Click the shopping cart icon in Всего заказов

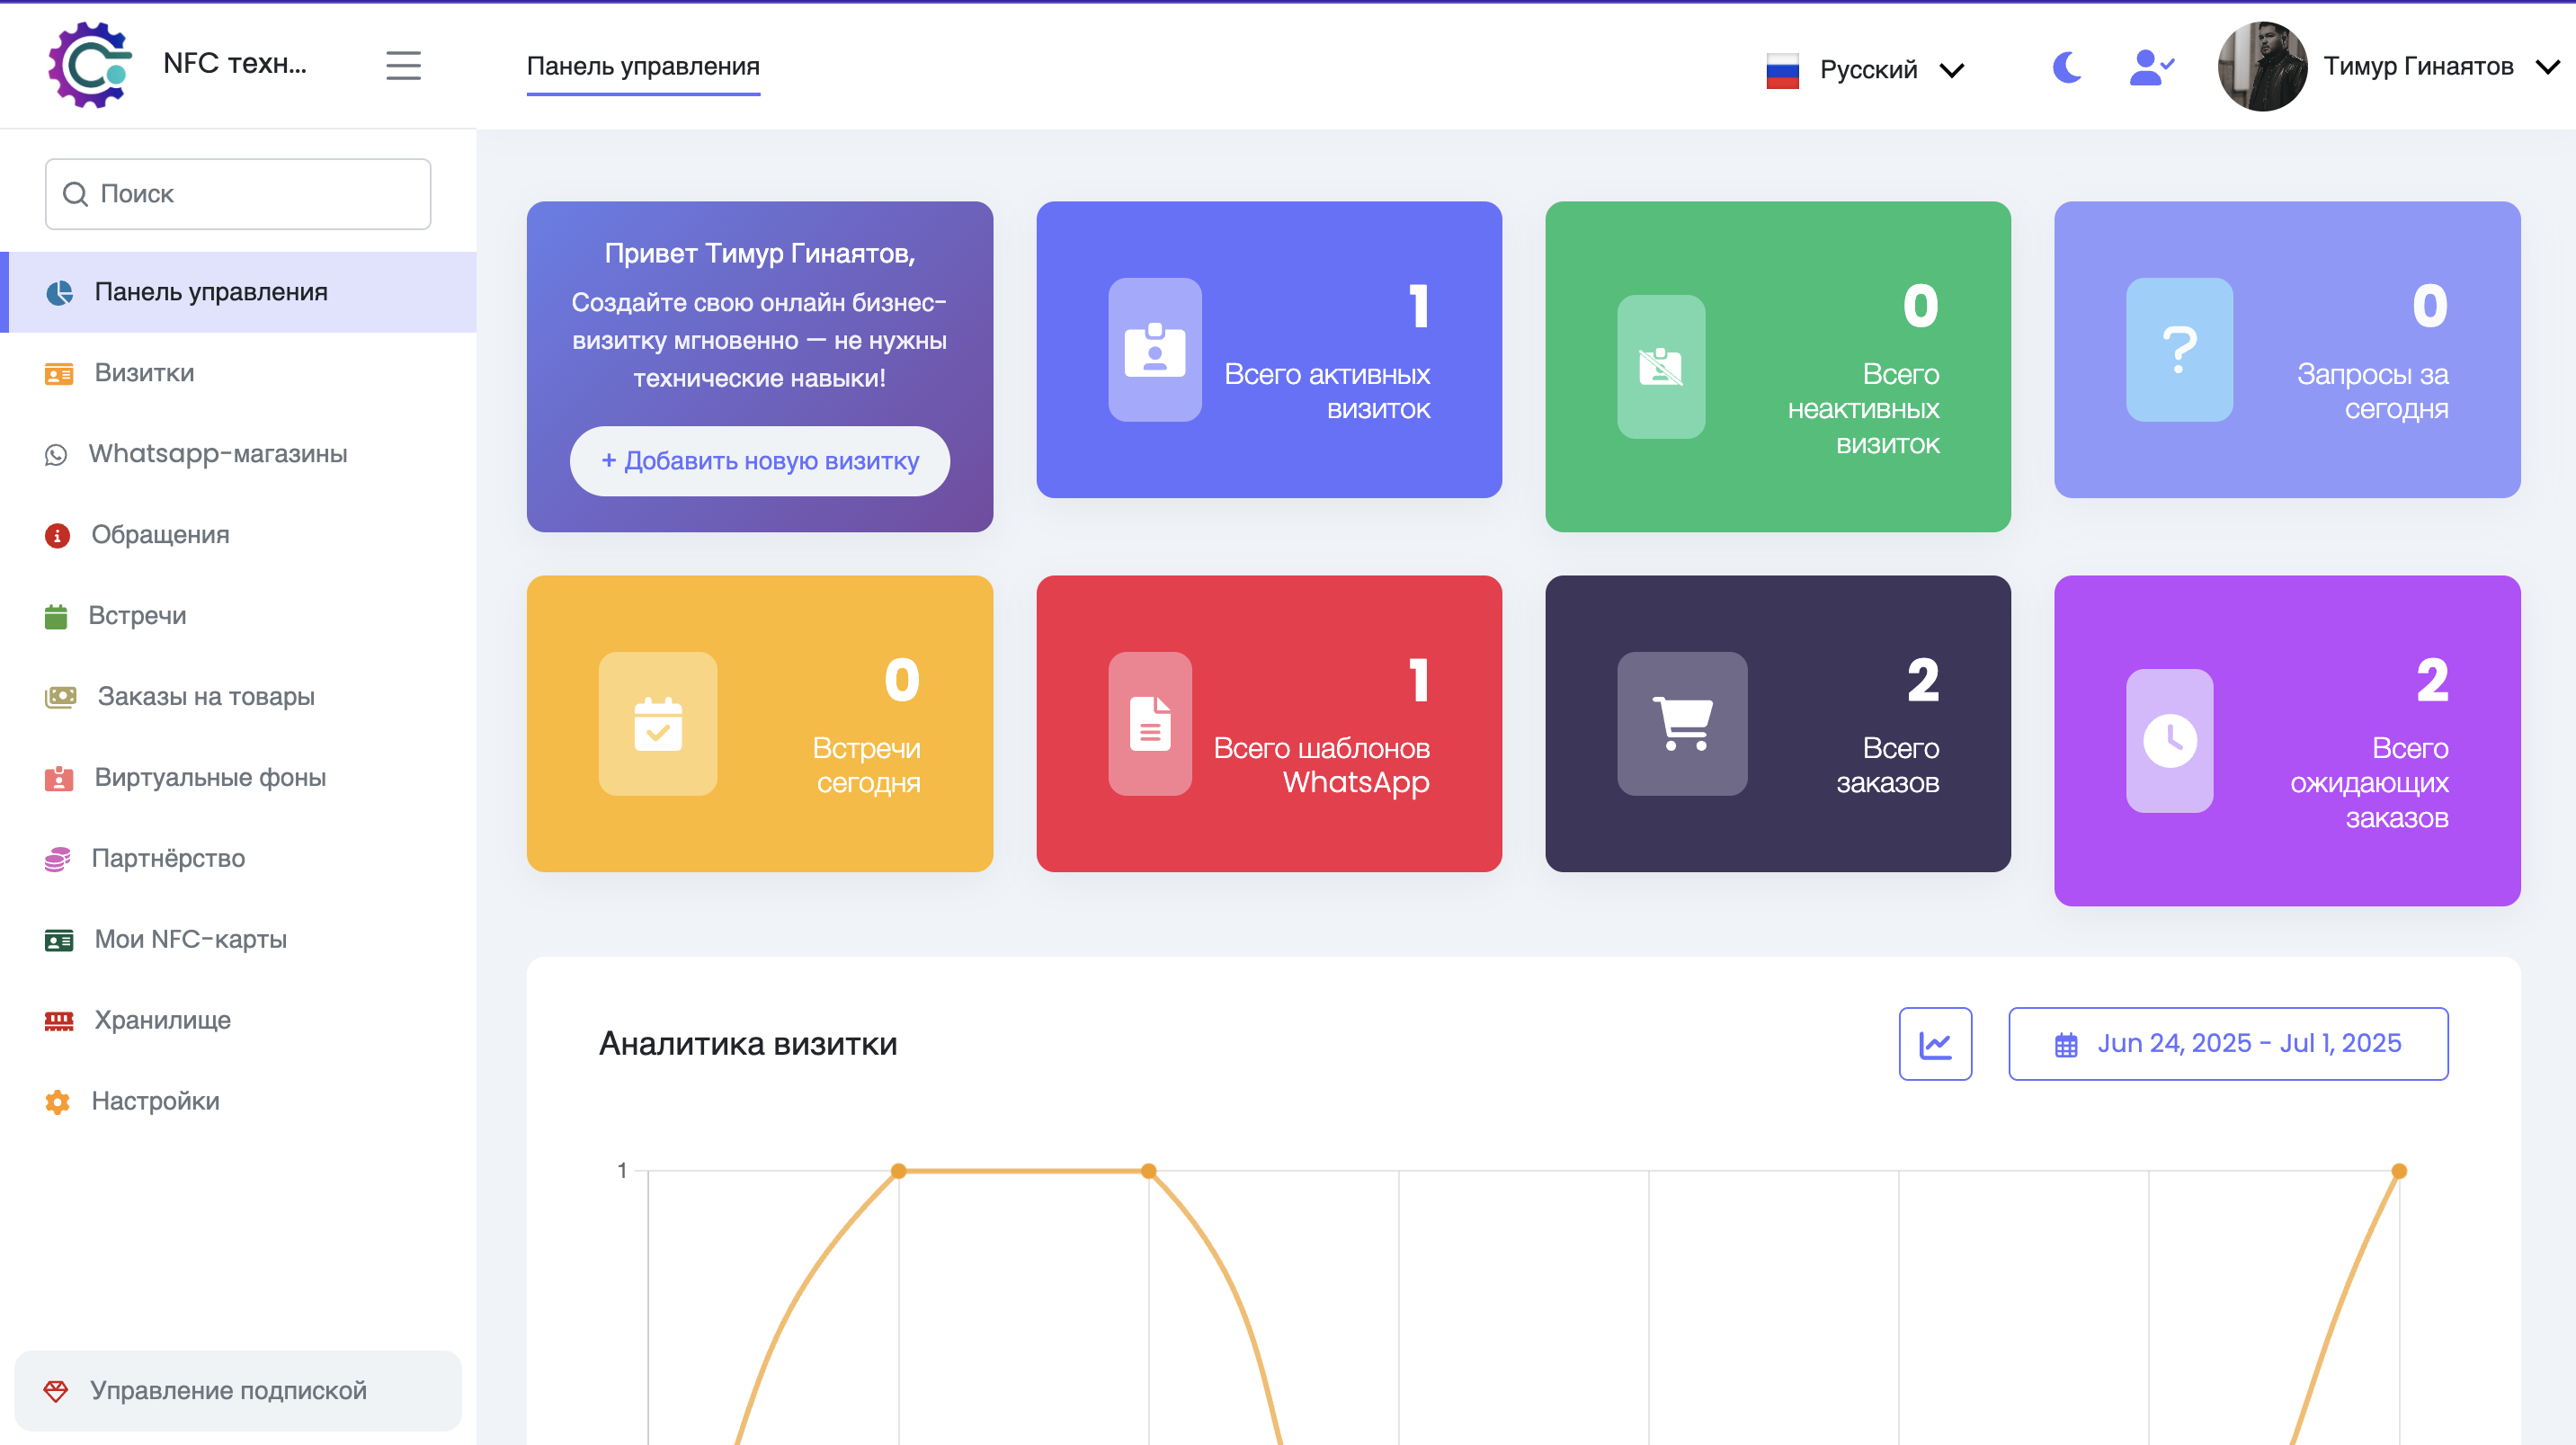[x=1683, y=724]
